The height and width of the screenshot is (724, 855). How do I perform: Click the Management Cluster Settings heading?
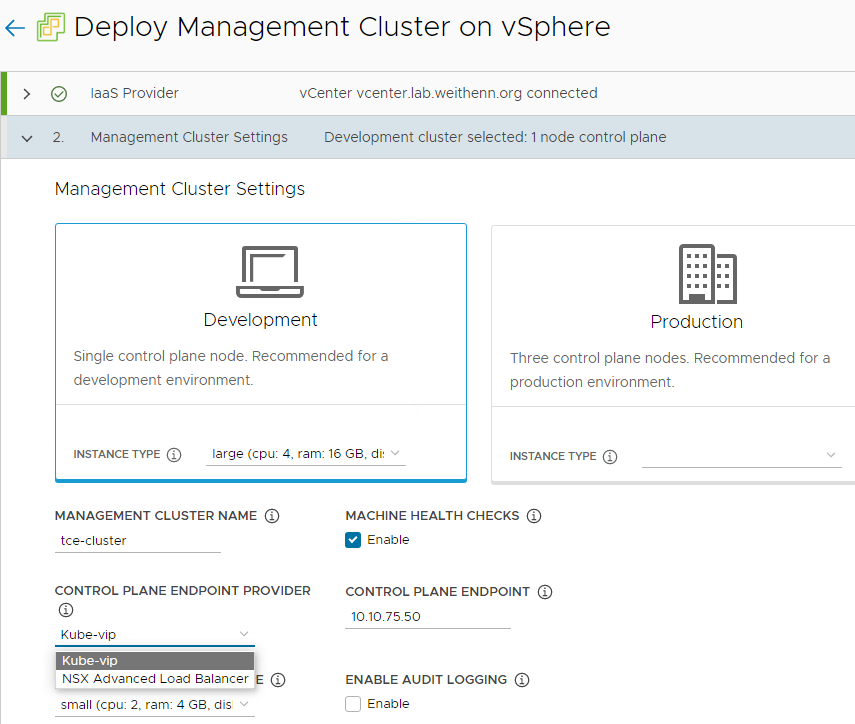180,189
